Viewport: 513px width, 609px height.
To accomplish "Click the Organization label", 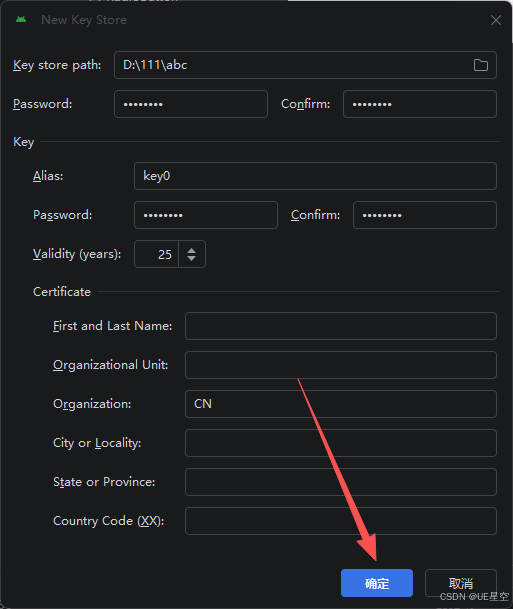I will tap(92, 404).
